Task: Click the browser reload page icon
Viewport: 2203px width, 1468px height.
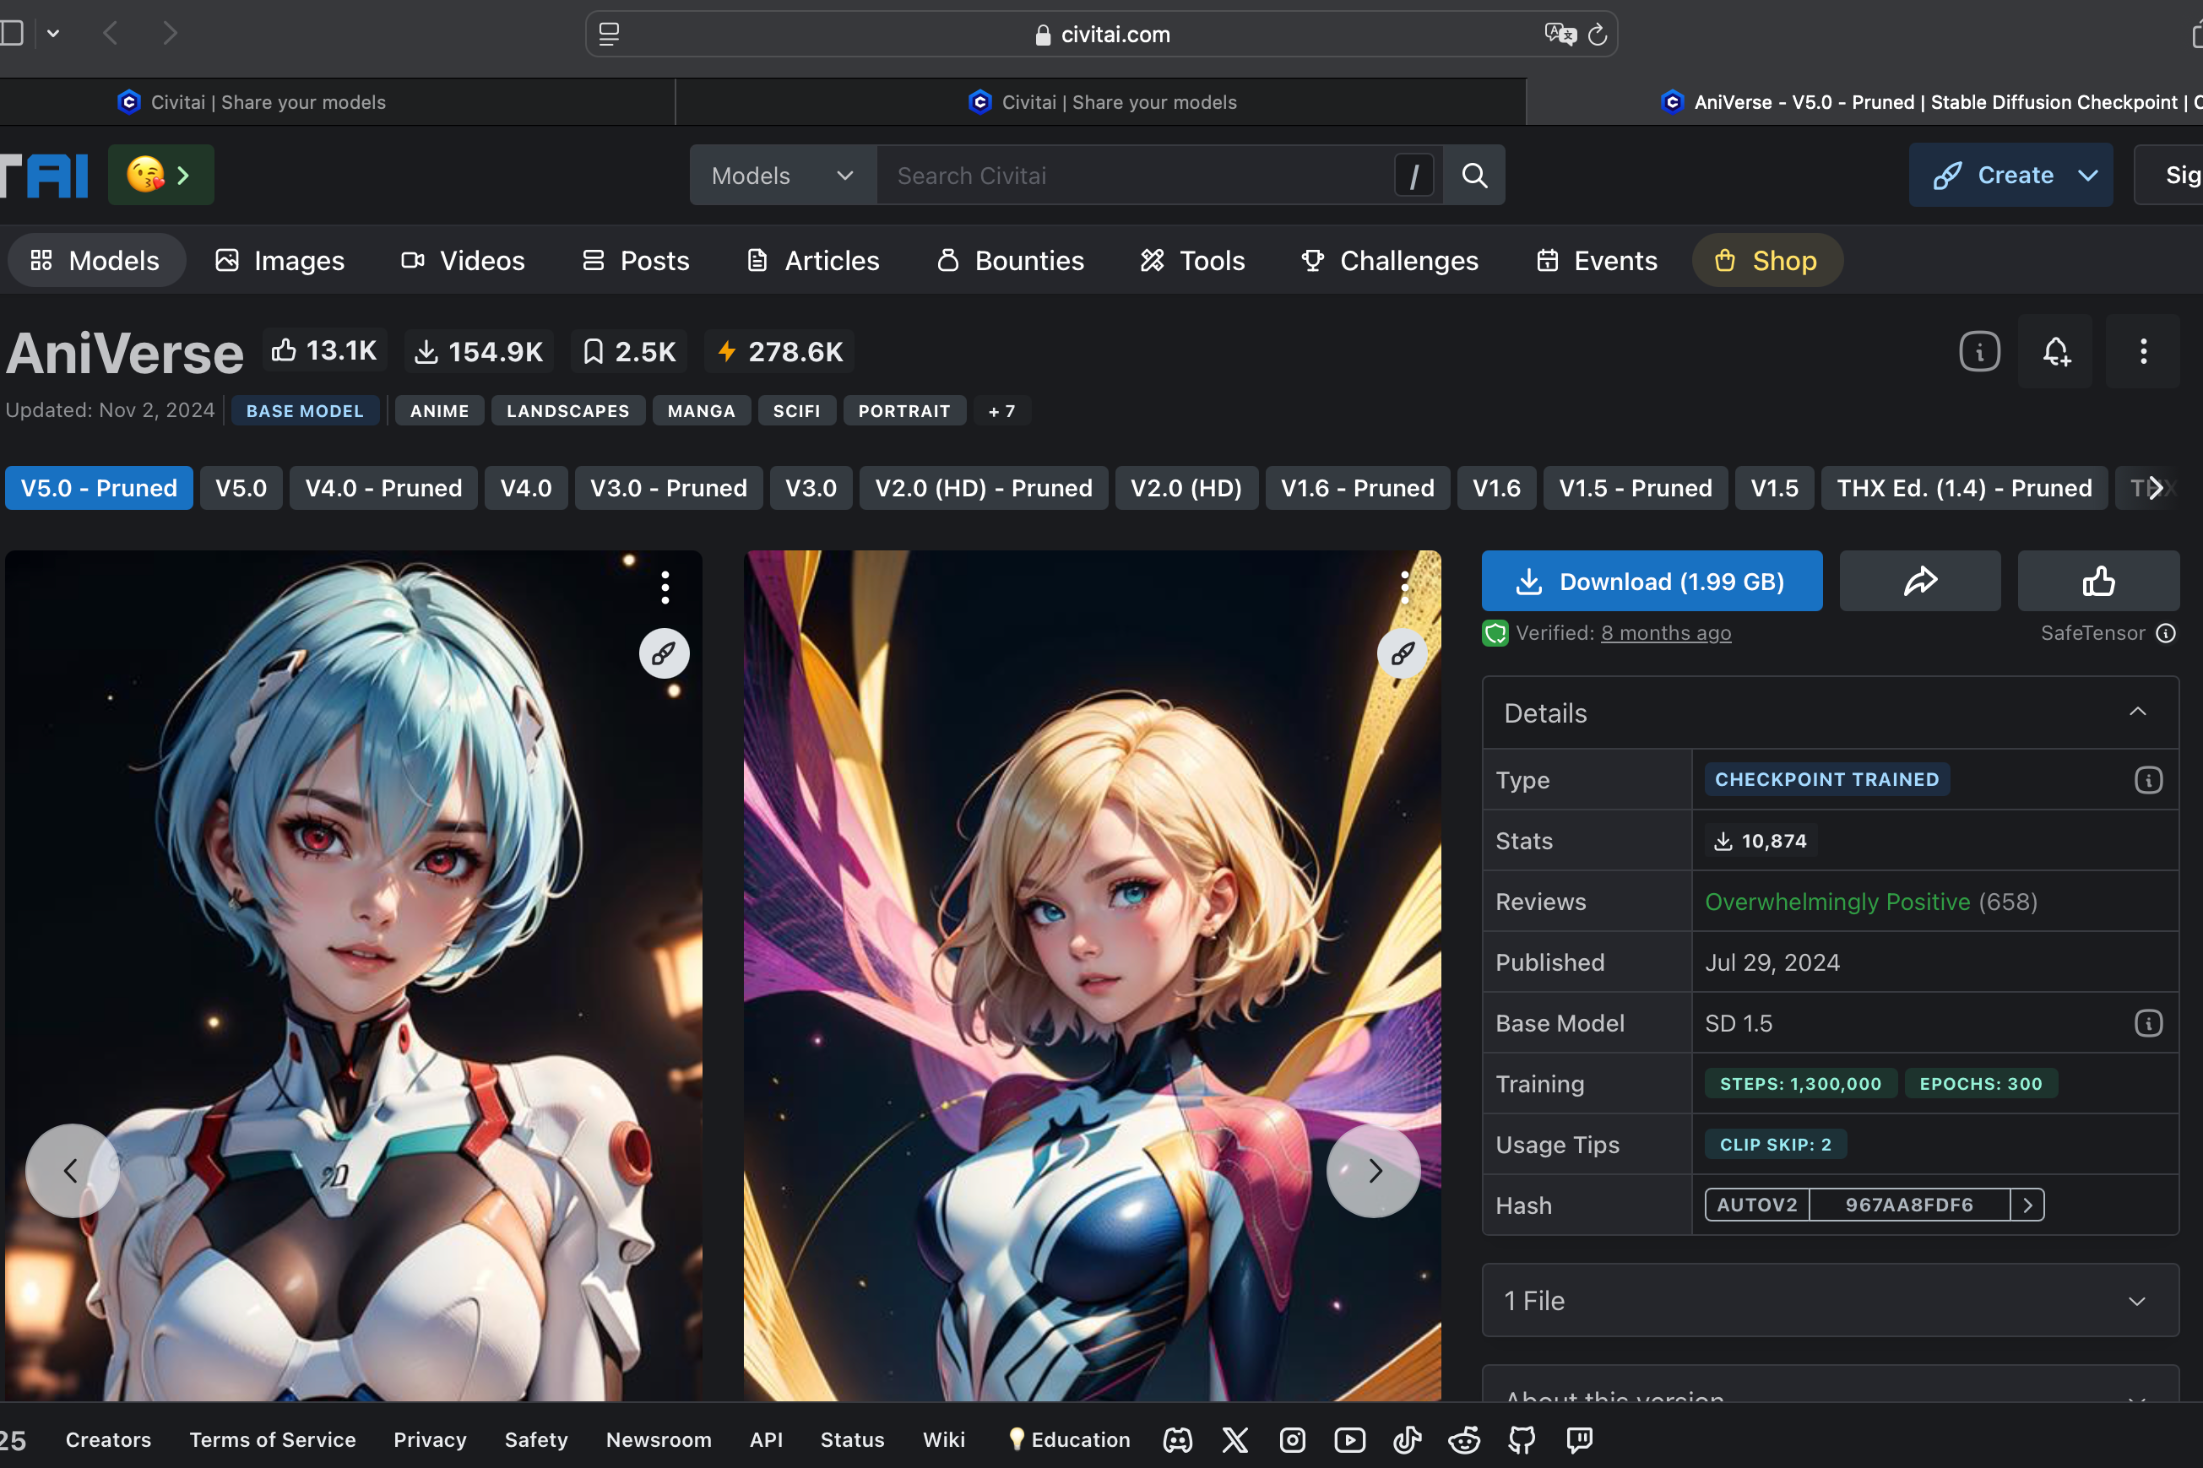Action: (x=1598, y=34)
